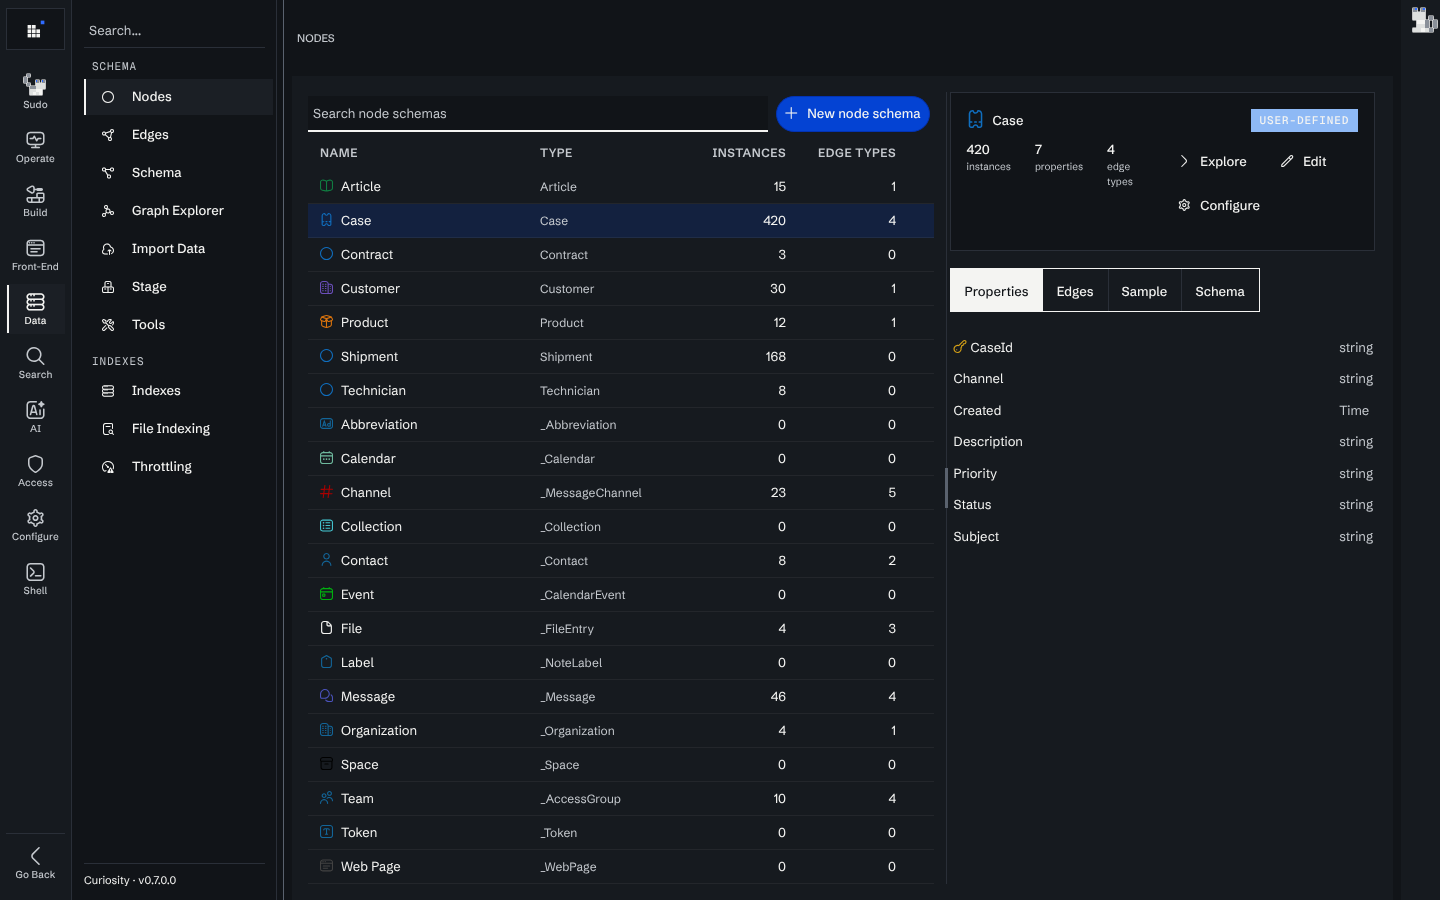Open Nodes in the schema sidebar

[x=178, y=97]
